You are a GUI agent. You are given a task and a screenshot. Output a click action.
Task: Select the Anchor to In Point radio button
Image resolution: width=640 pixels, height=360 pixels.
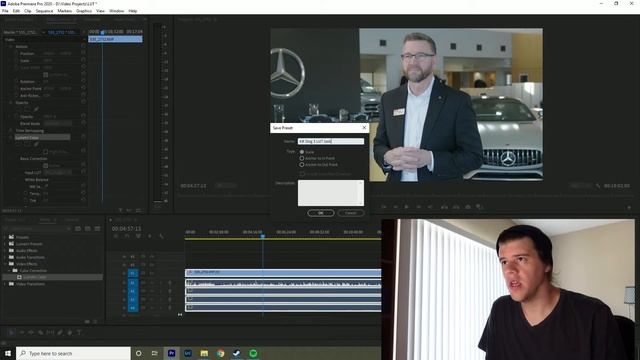302,158
